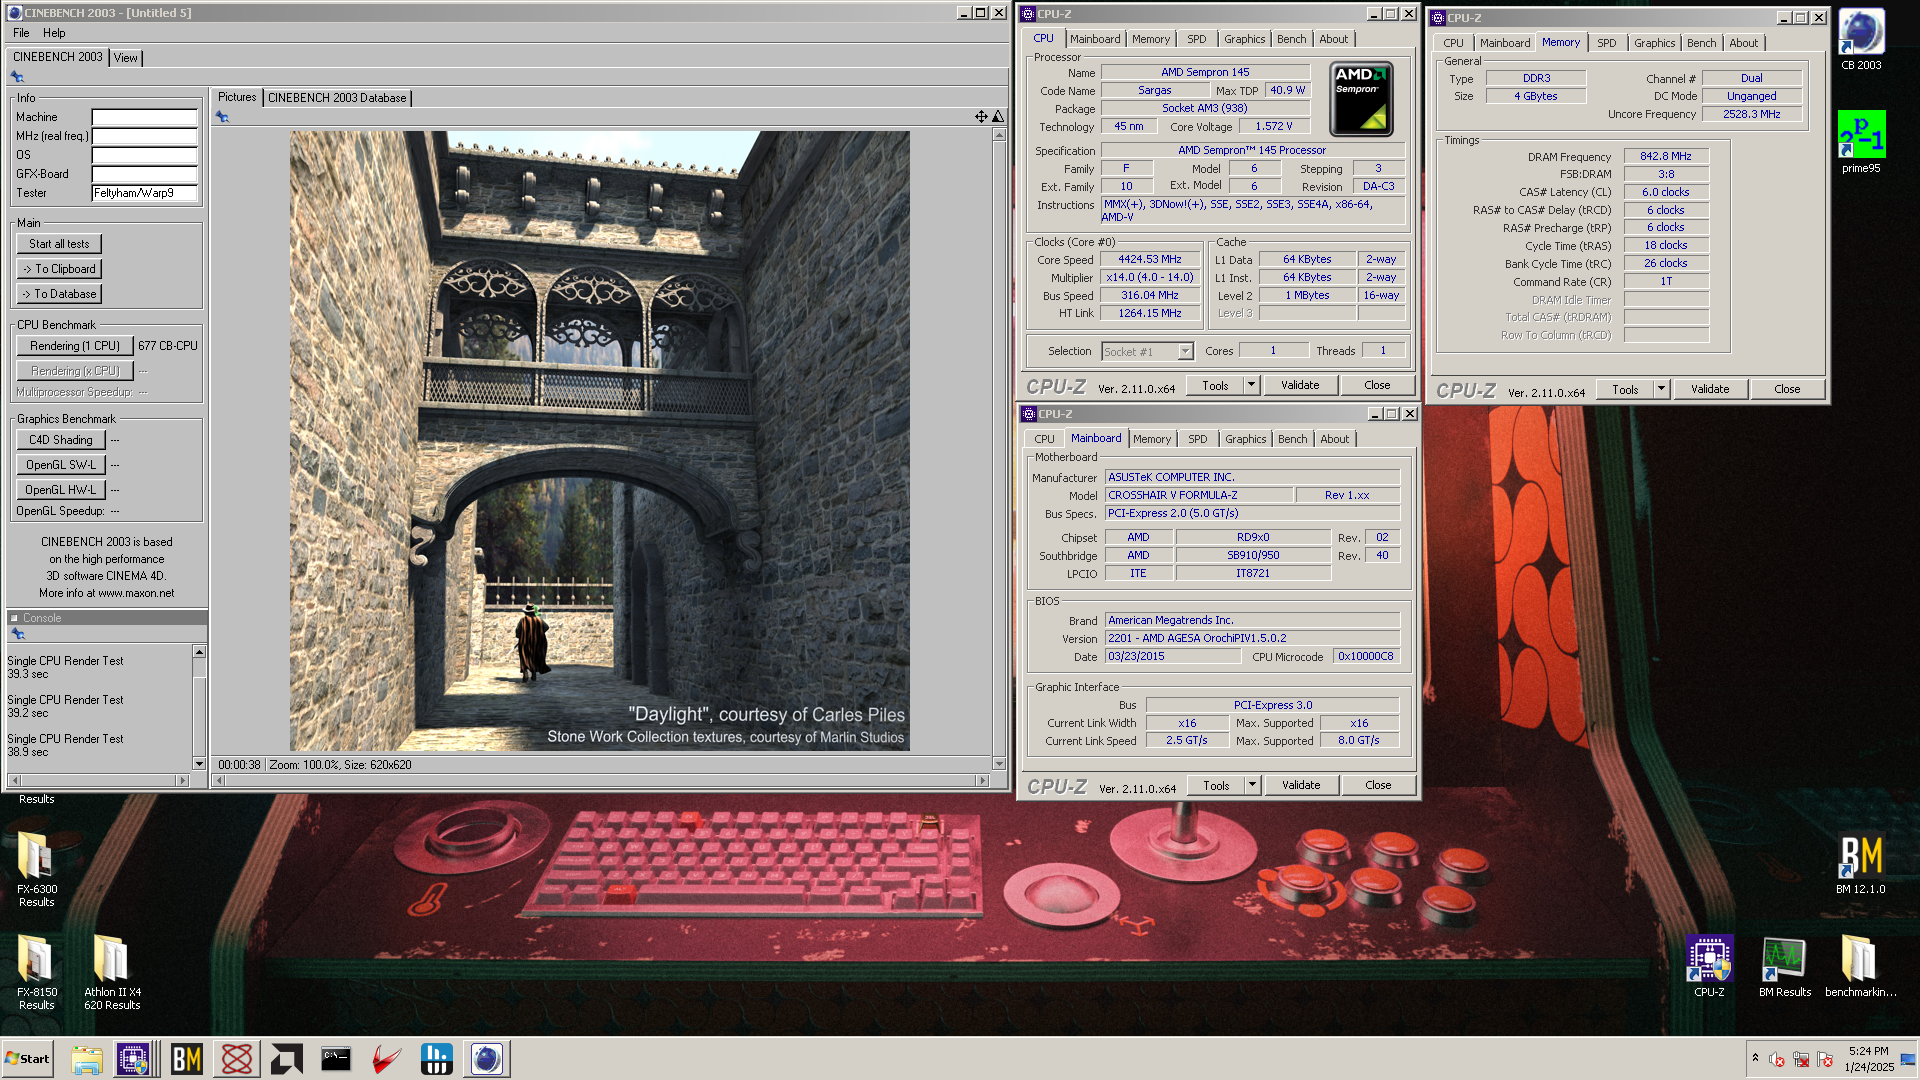This screenshot has height=1080, width=1920.
Task: Click the Tester field containing Feltyham/Warp9
Action: (144, 193)
